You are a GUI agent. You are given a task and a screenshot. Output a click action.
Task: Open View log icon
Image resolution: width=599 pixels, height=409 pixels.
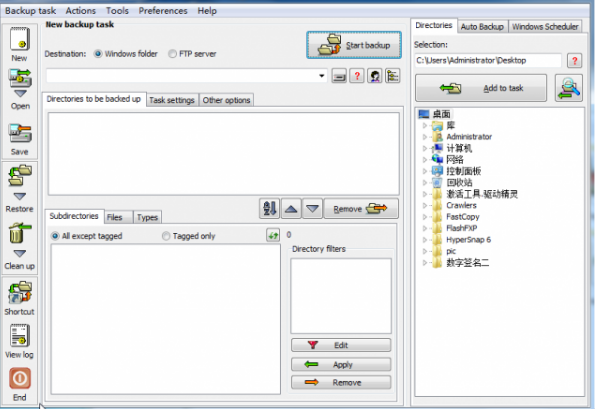pos(20,335)
